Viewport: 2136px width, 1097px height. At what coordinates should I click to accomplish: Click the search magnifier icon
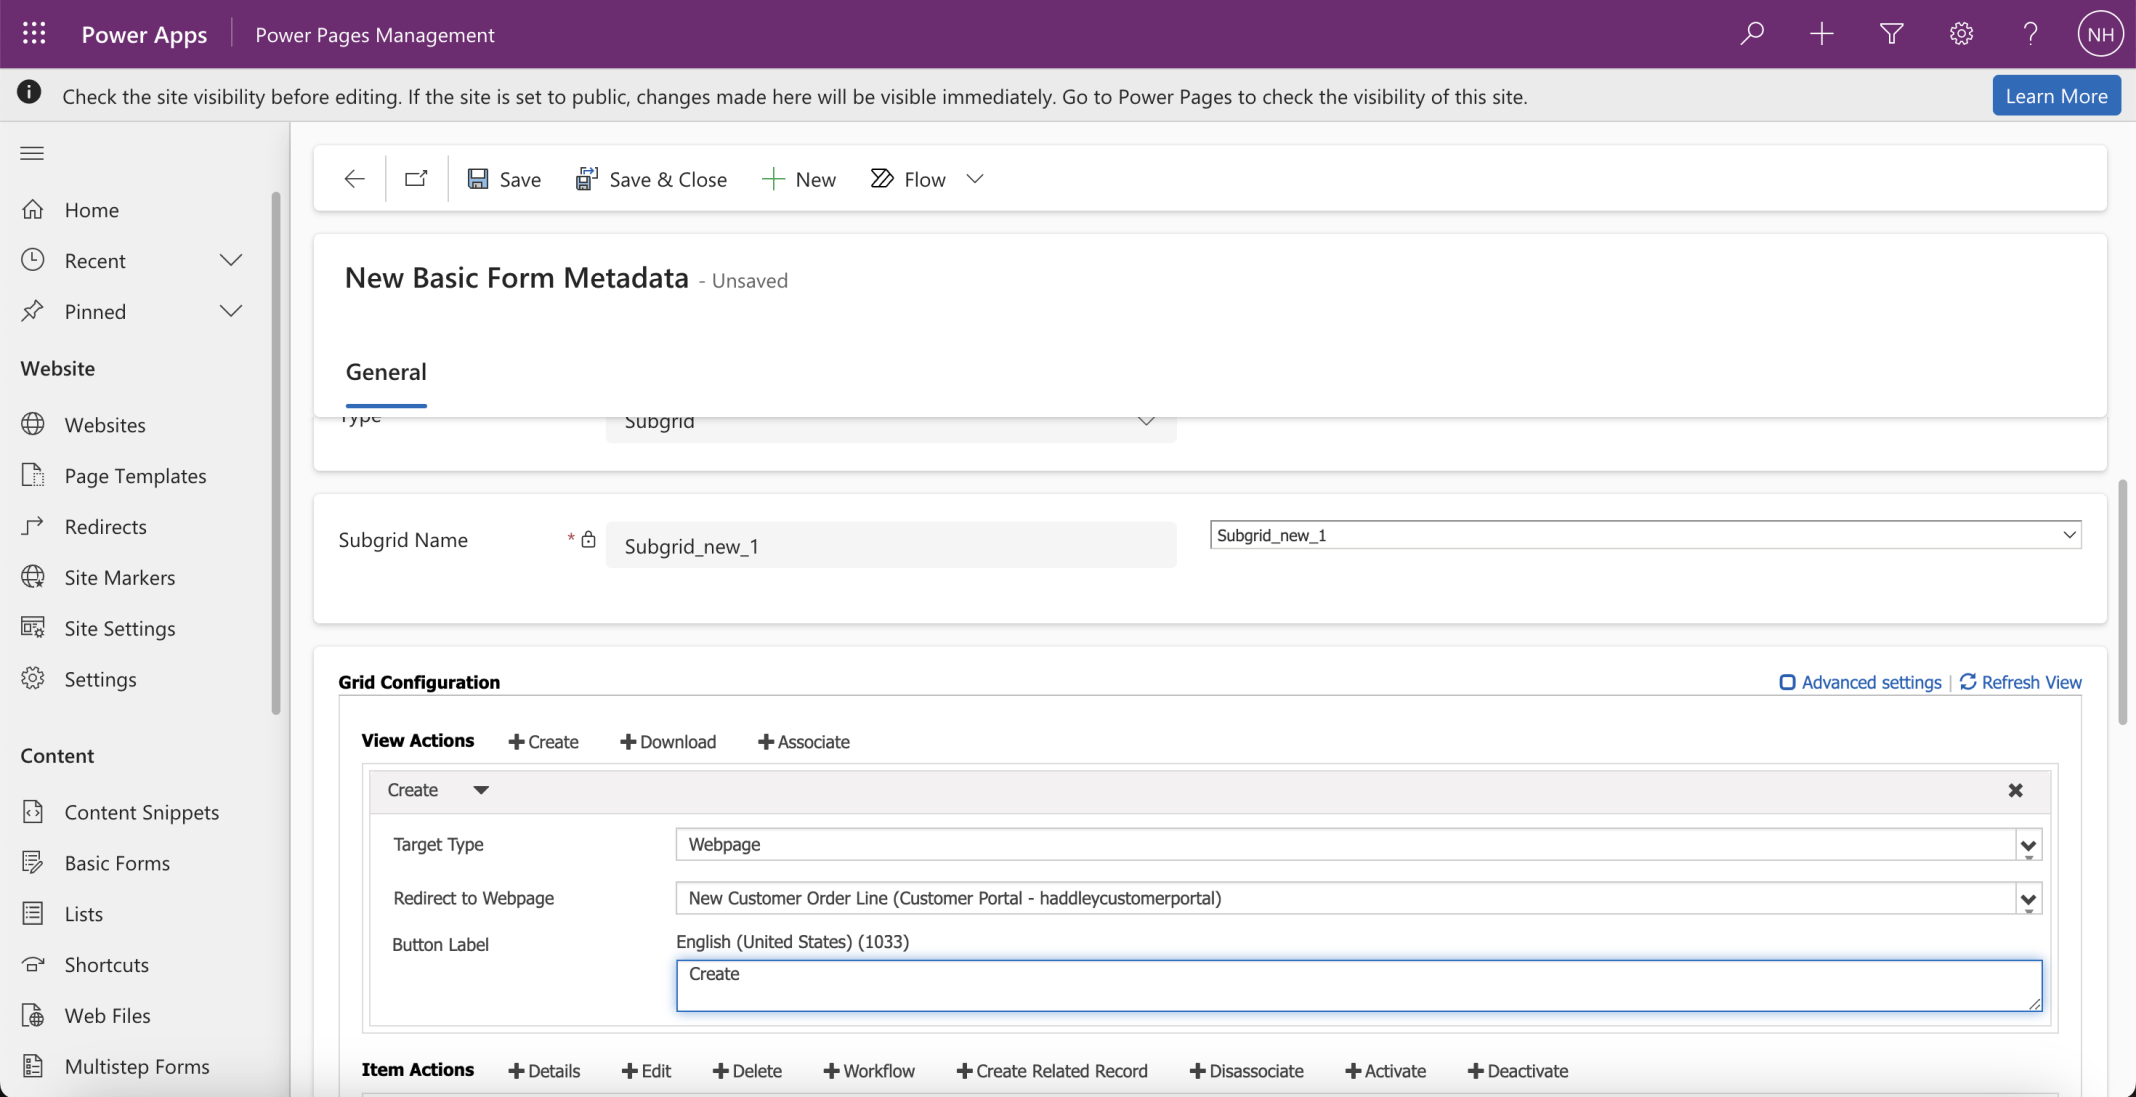pyautogui.click(x=1751, y=34)
